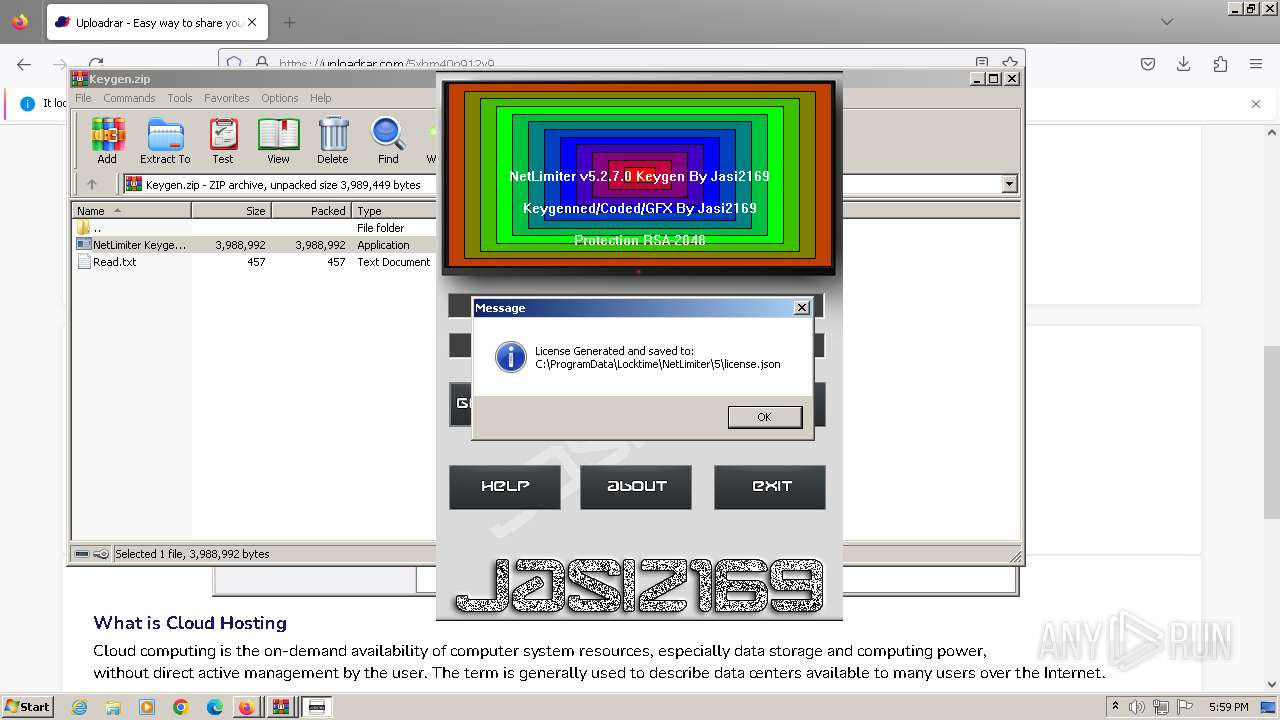1280x720 pixels.
Task: Open Firefox hamburger application menu
Action: (x=1256, y=64)
